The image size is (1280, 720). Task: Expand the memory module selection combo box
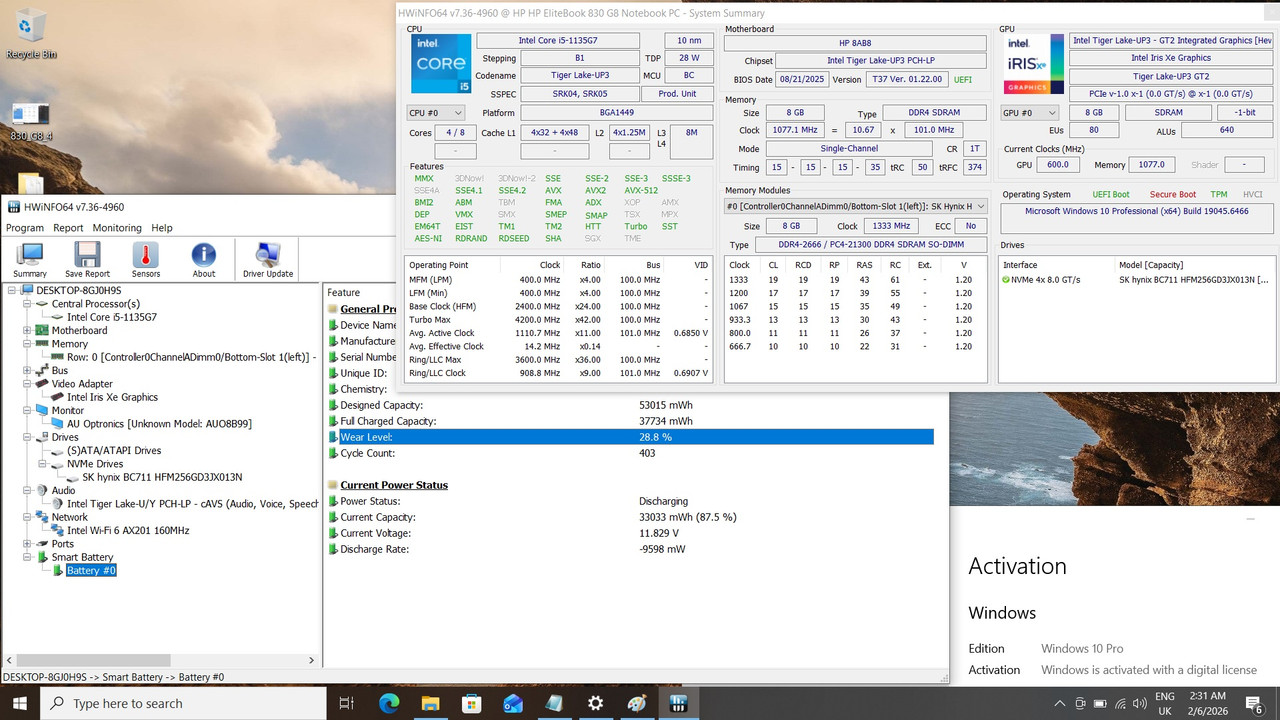pyautogui.click(x=856, y=206)
